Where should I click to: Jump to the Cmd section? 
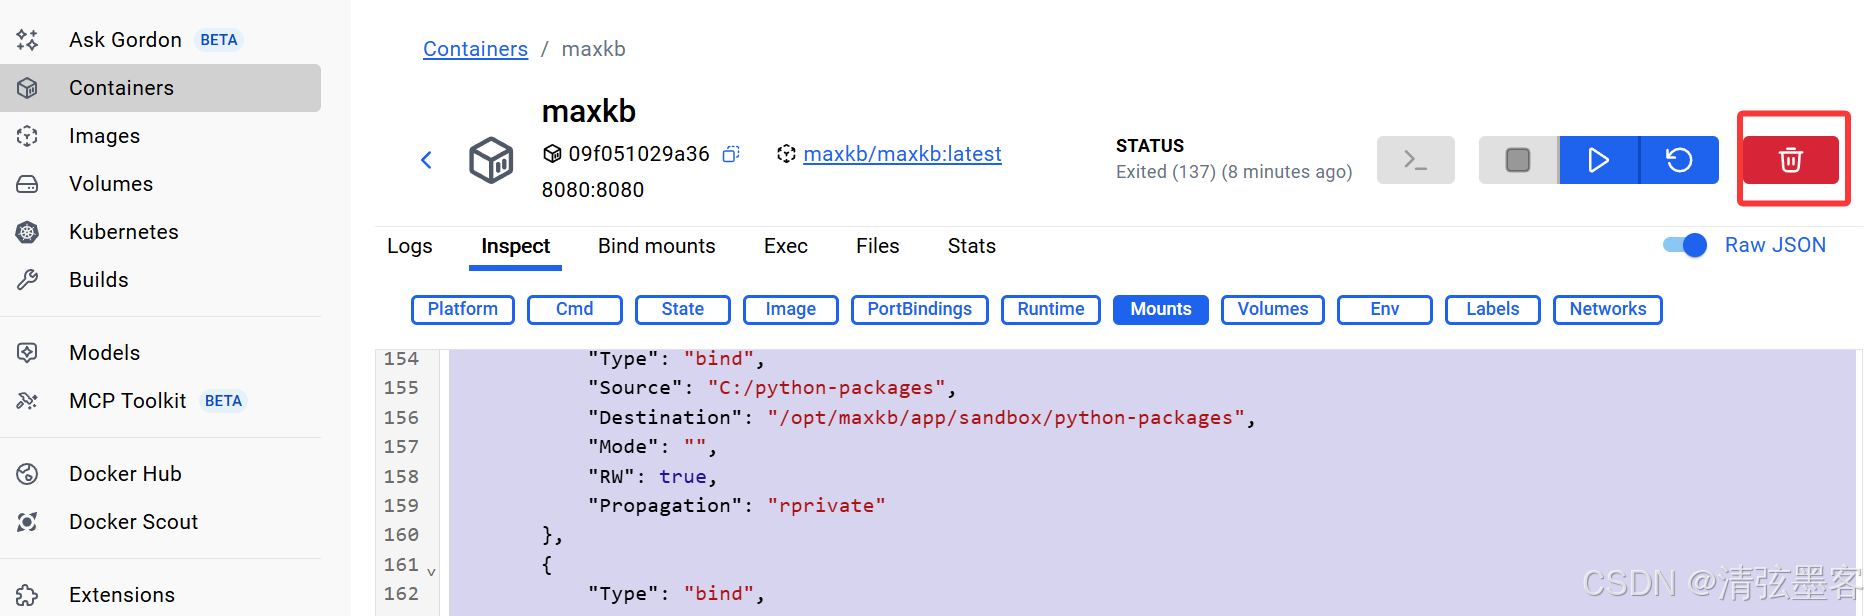[x=575, y=310]
